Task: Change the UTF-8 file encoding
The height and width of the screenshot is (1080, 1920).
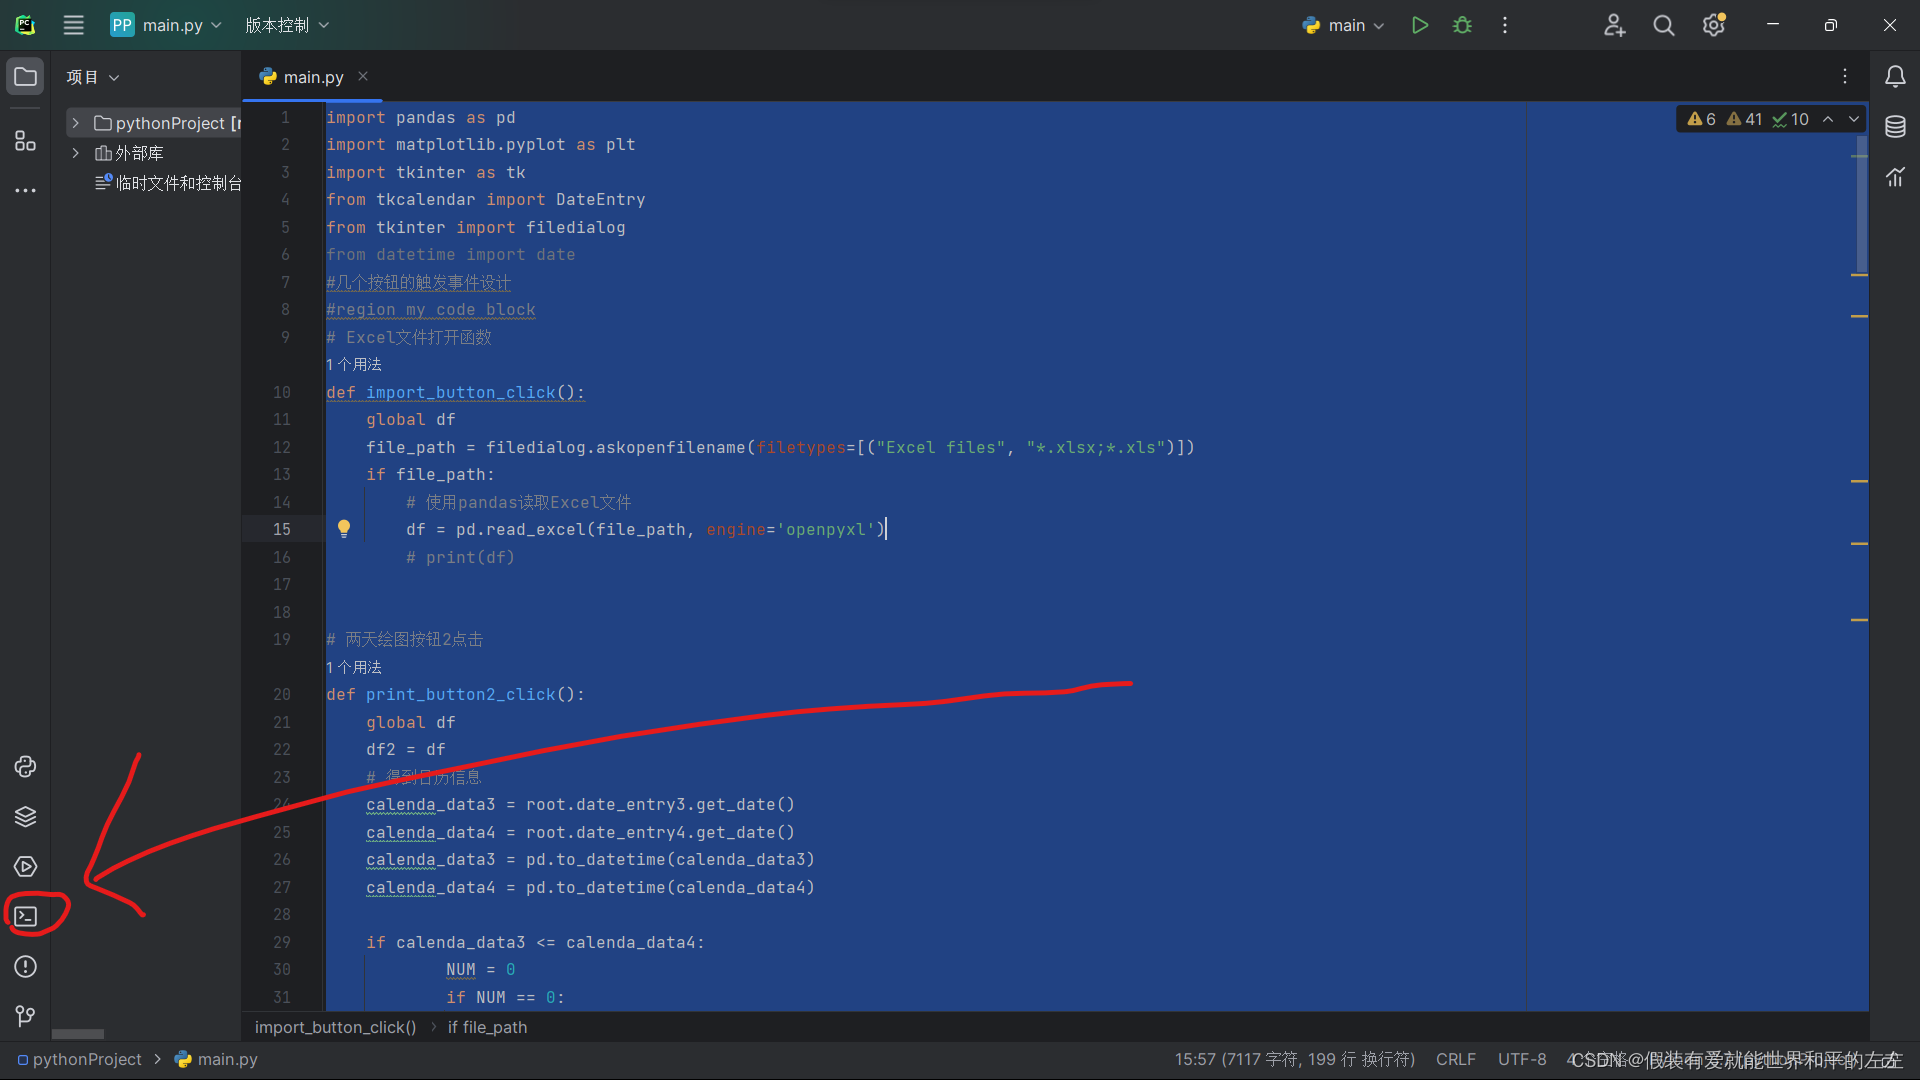Action: tap(1522, 1059)
